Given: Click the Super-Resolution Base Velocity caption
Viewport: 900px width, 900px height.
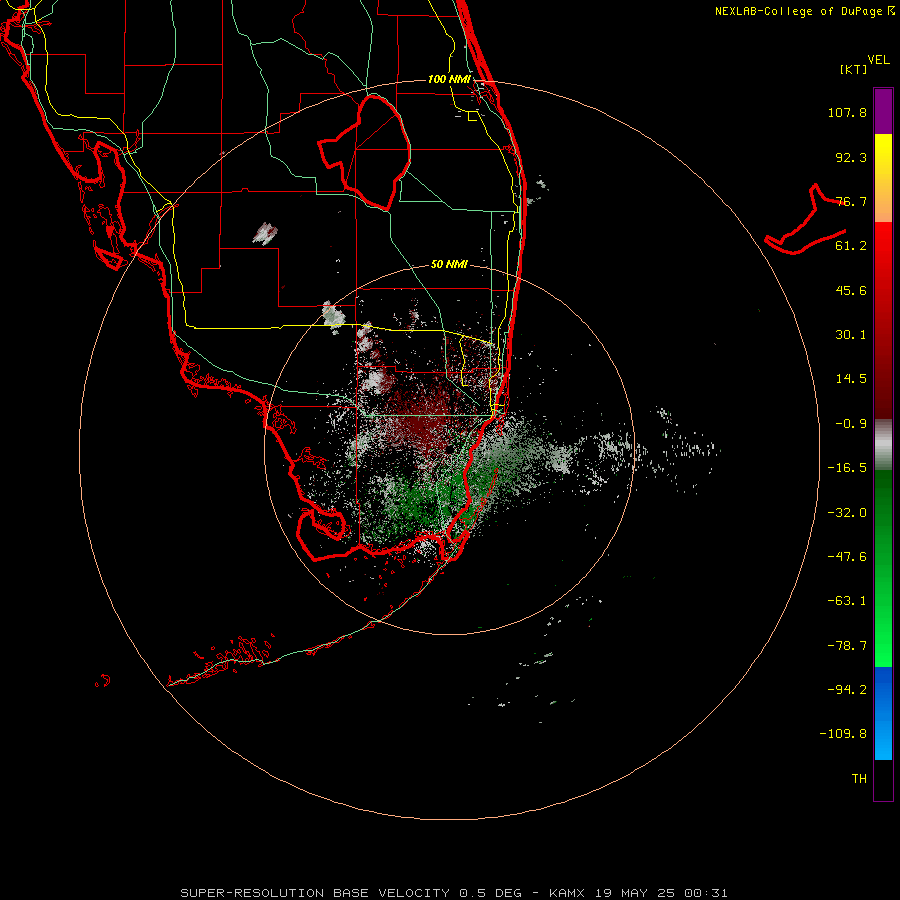Looking at the screenshot, I should coord(454,893).
